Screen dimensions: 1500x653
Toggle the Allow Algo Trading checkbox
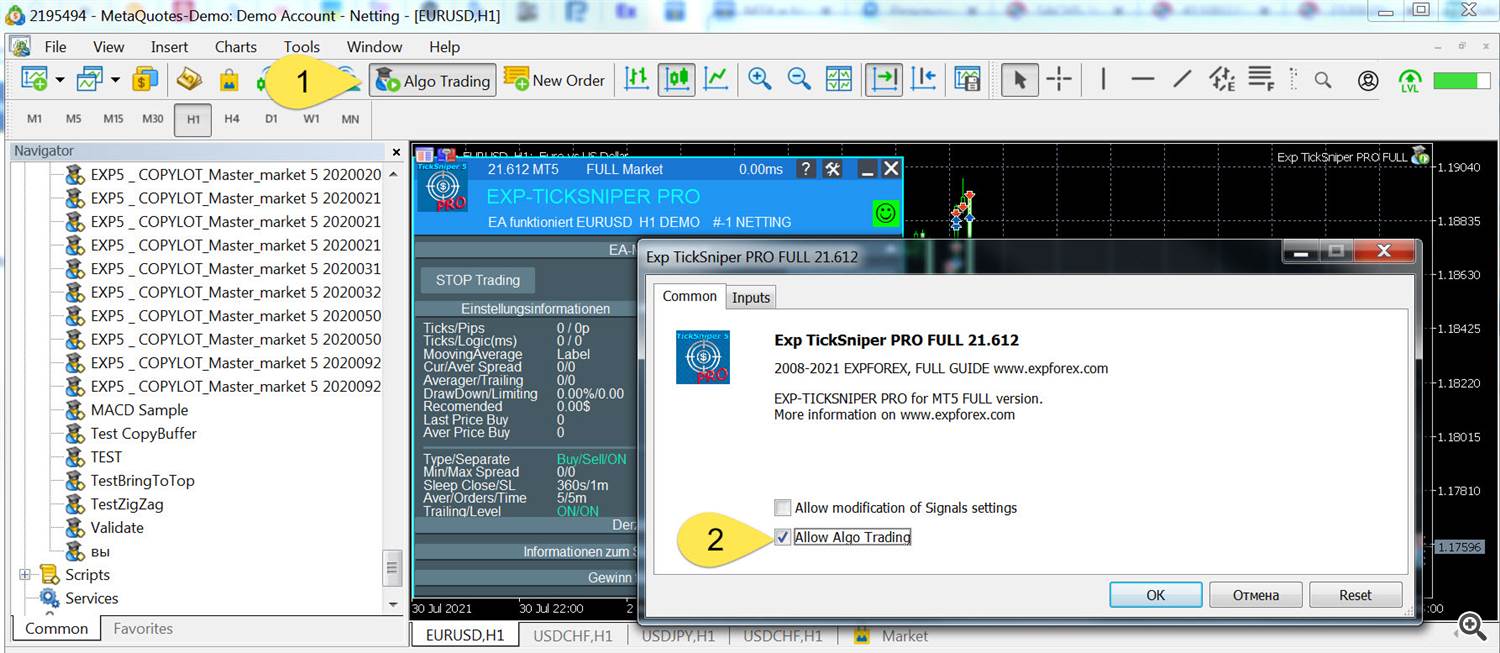783,537
